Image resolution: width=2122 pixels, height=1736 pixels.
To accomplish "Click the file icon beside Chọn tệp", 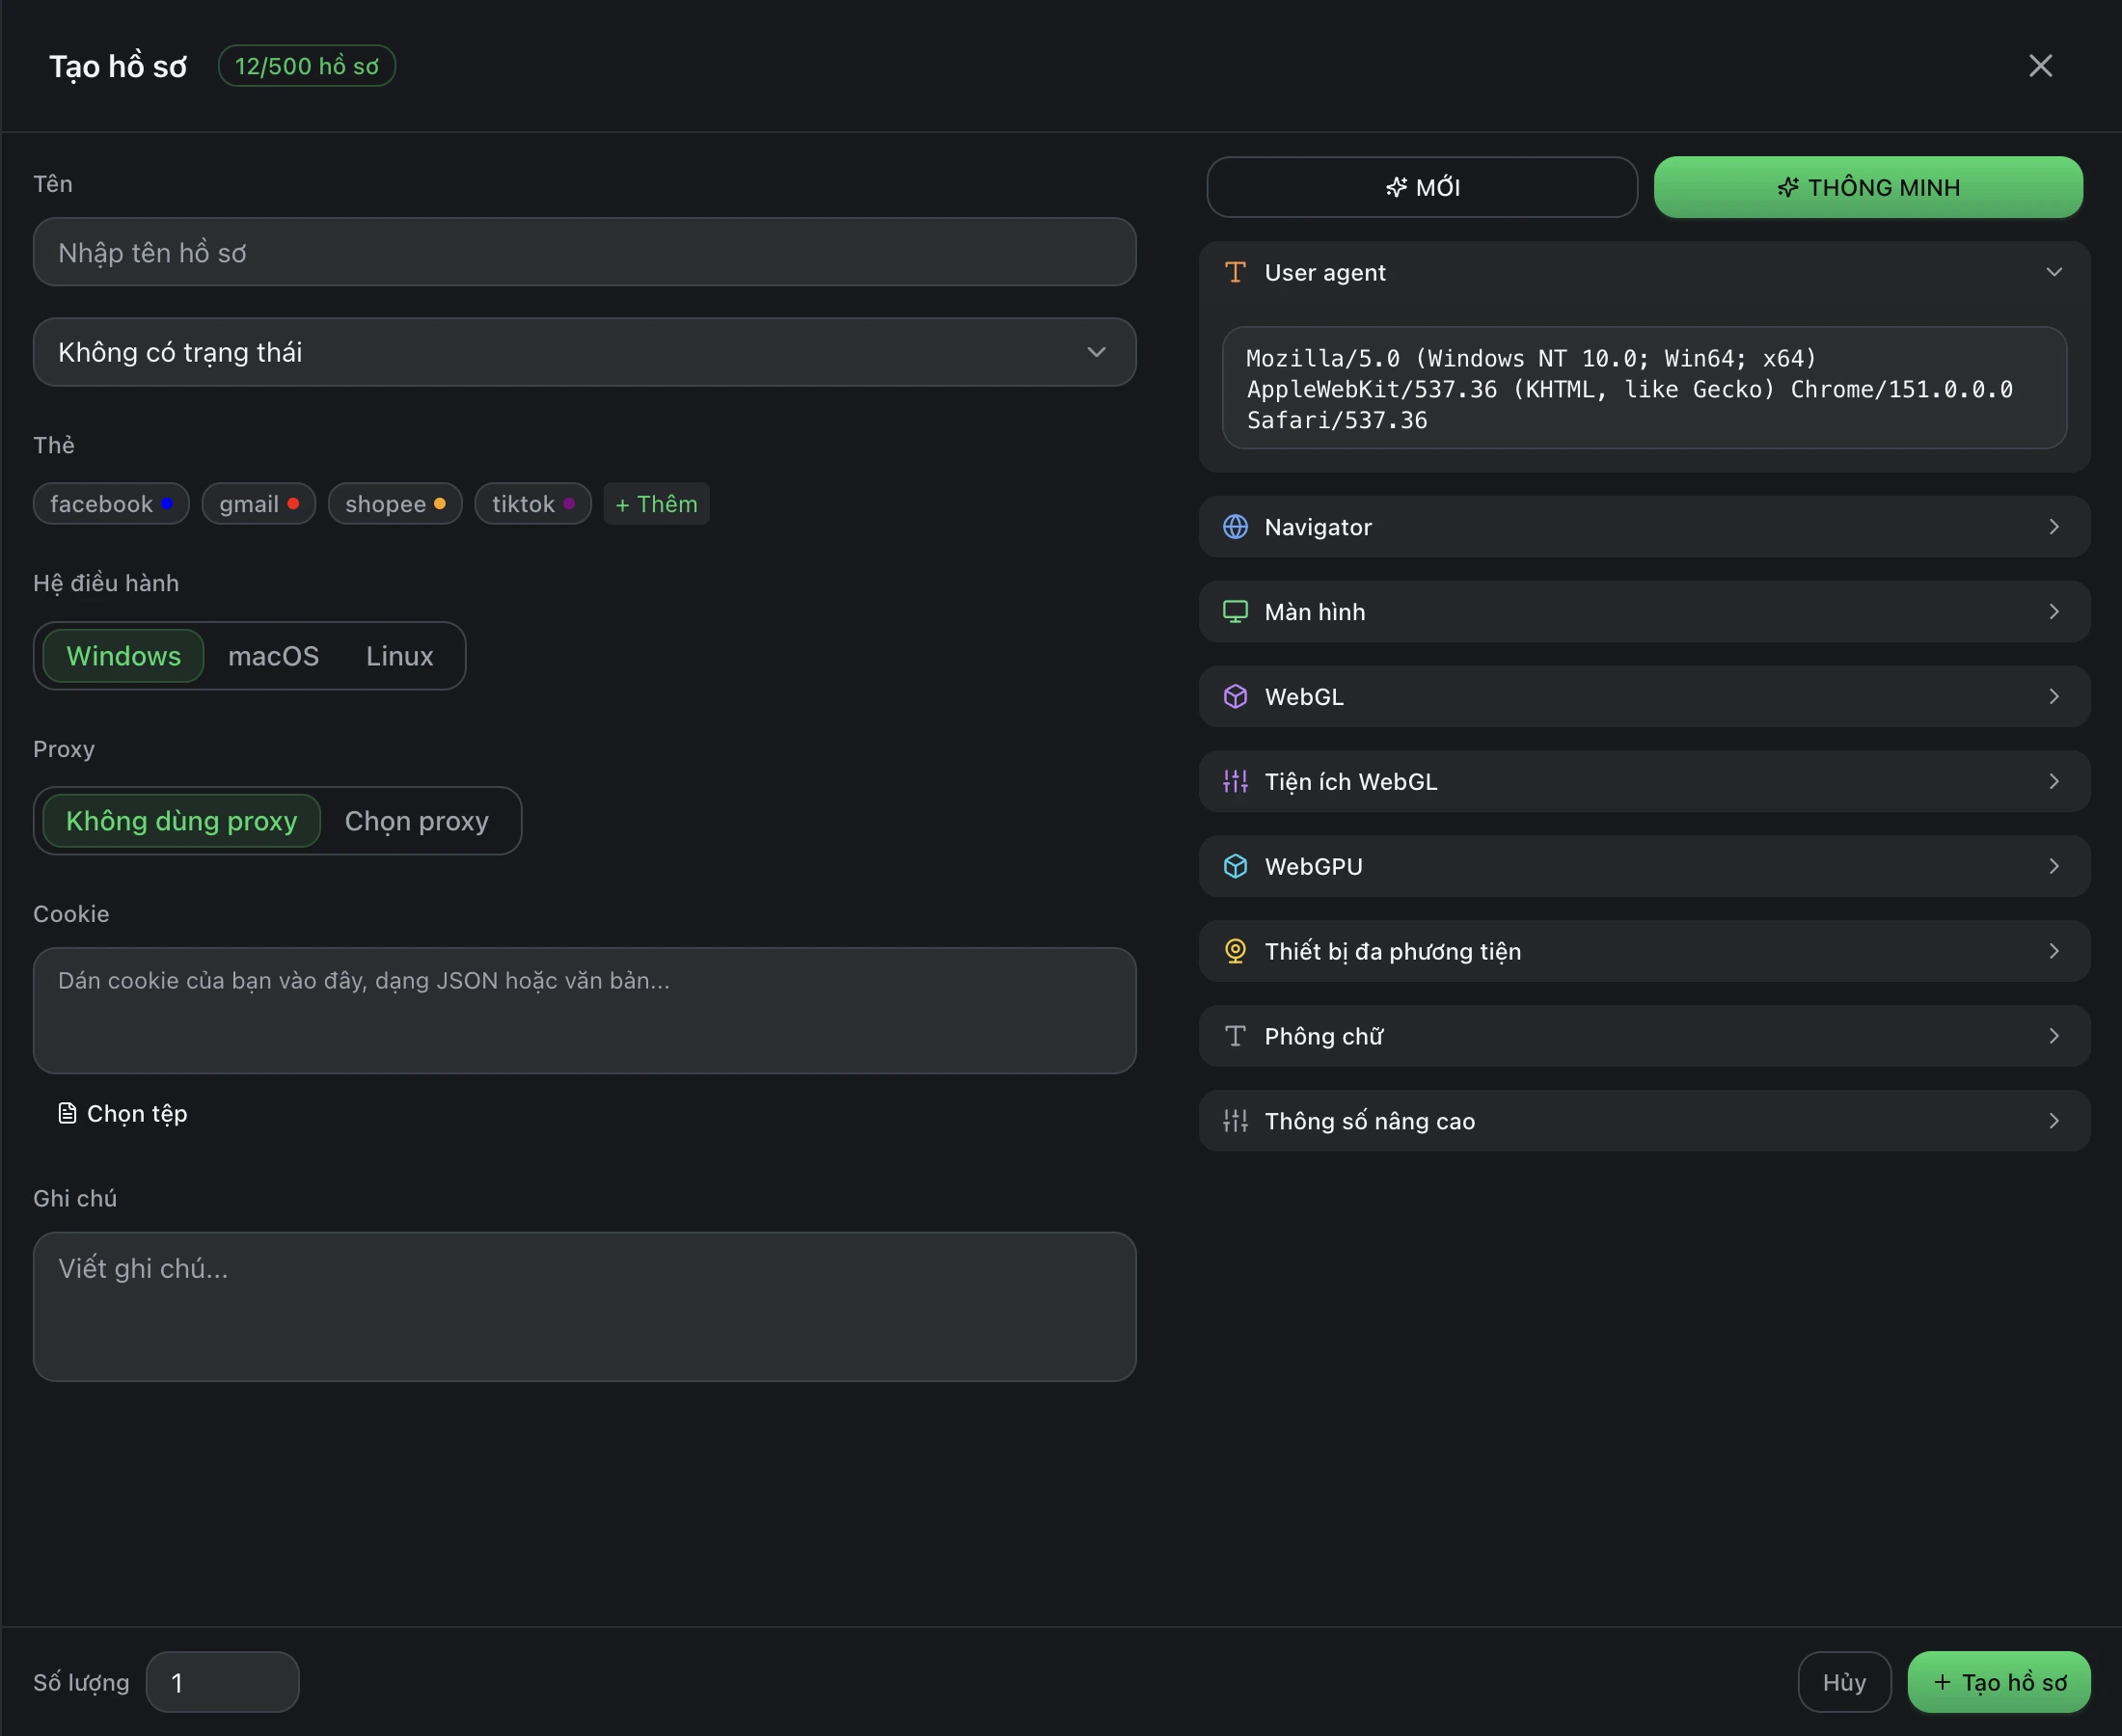I will (67, 1114).
